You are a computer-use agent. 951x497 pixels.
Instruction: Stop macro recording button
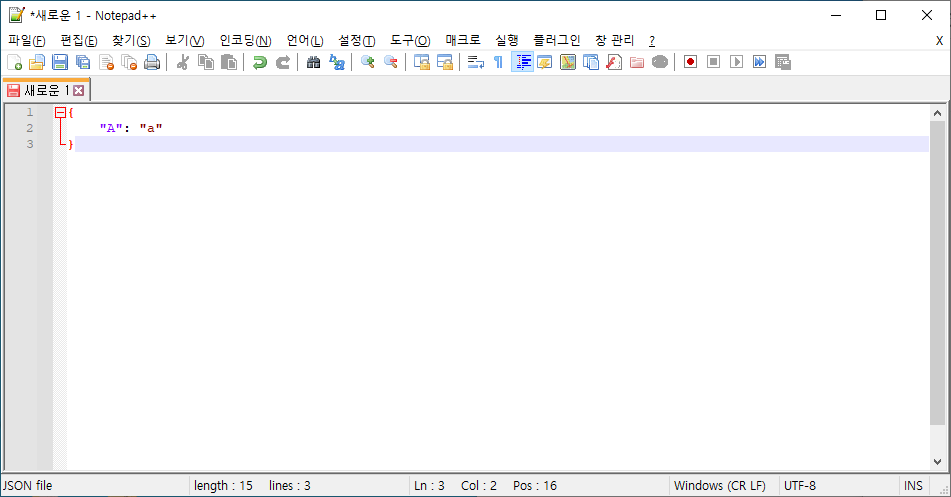tap(713, 62)
